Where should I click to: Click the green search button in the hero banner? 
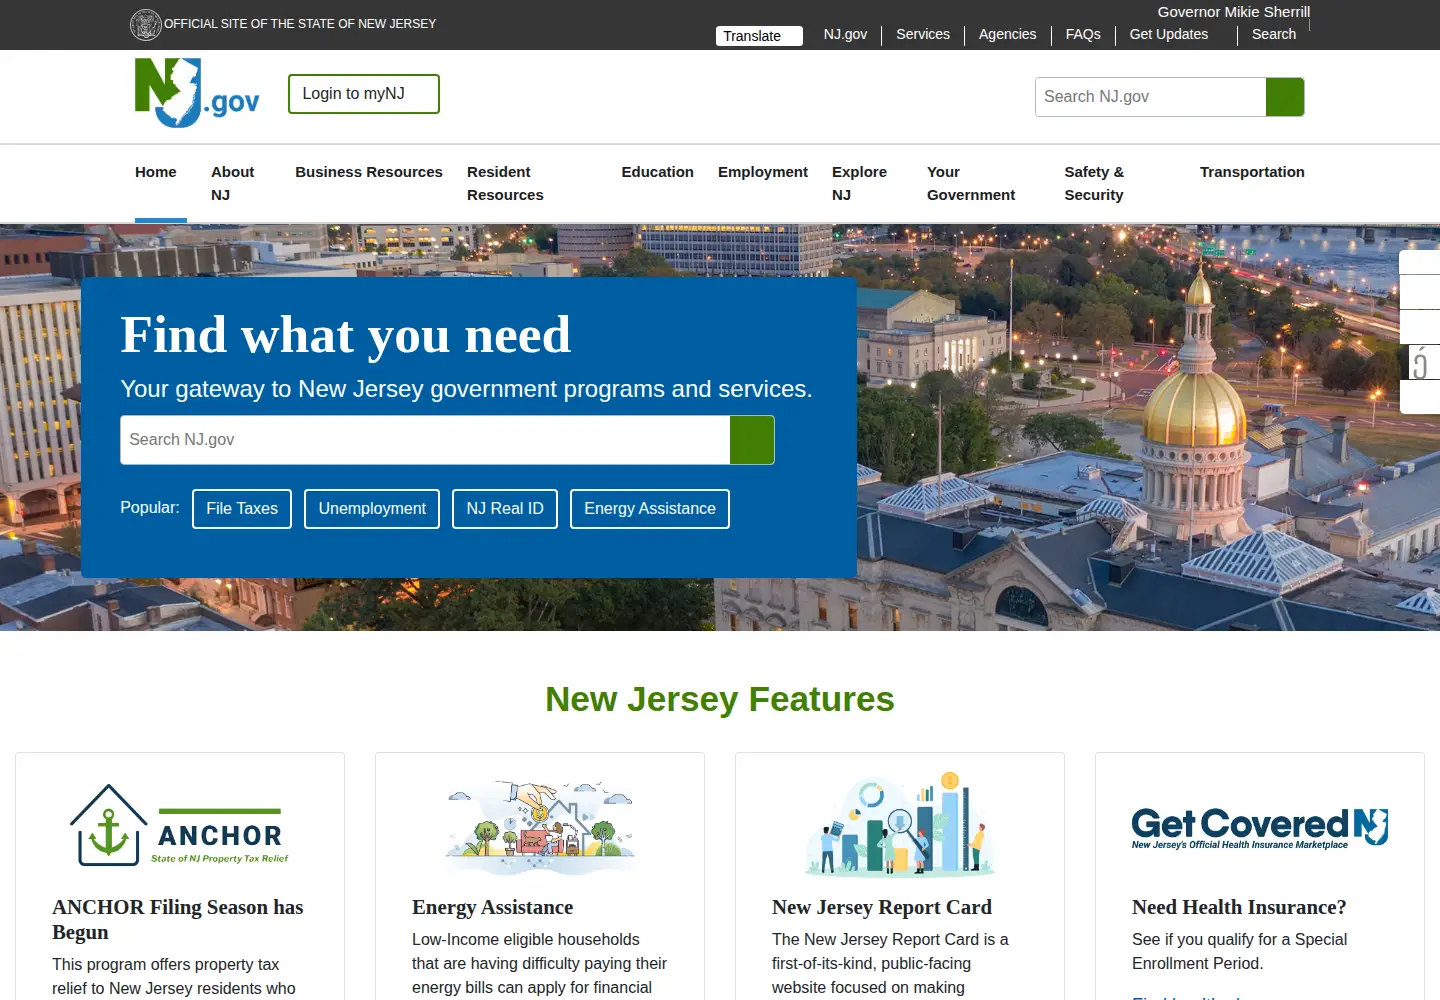pos(752,440)
